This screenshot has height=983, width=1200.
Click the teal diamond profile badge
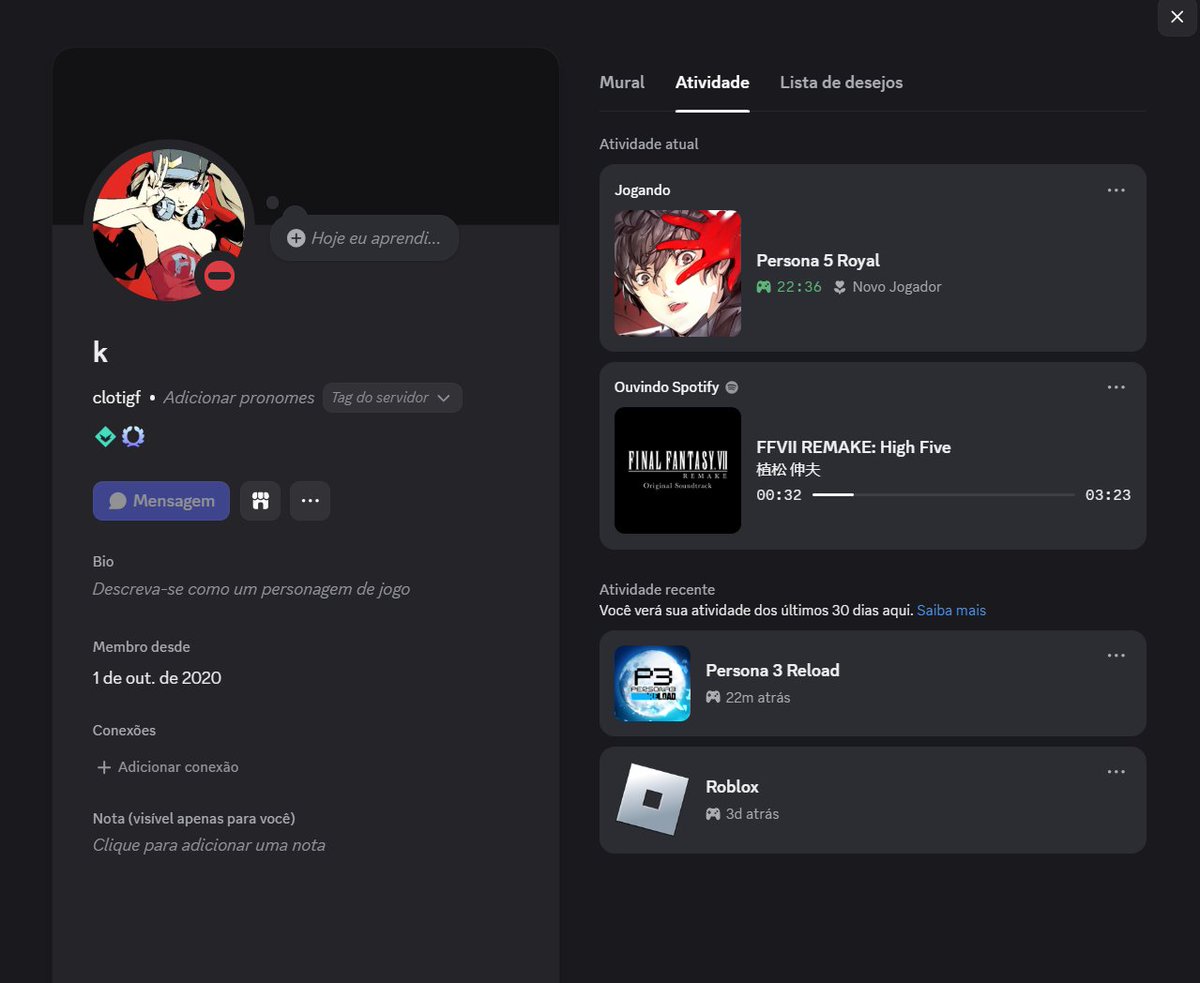pos(105,437)
